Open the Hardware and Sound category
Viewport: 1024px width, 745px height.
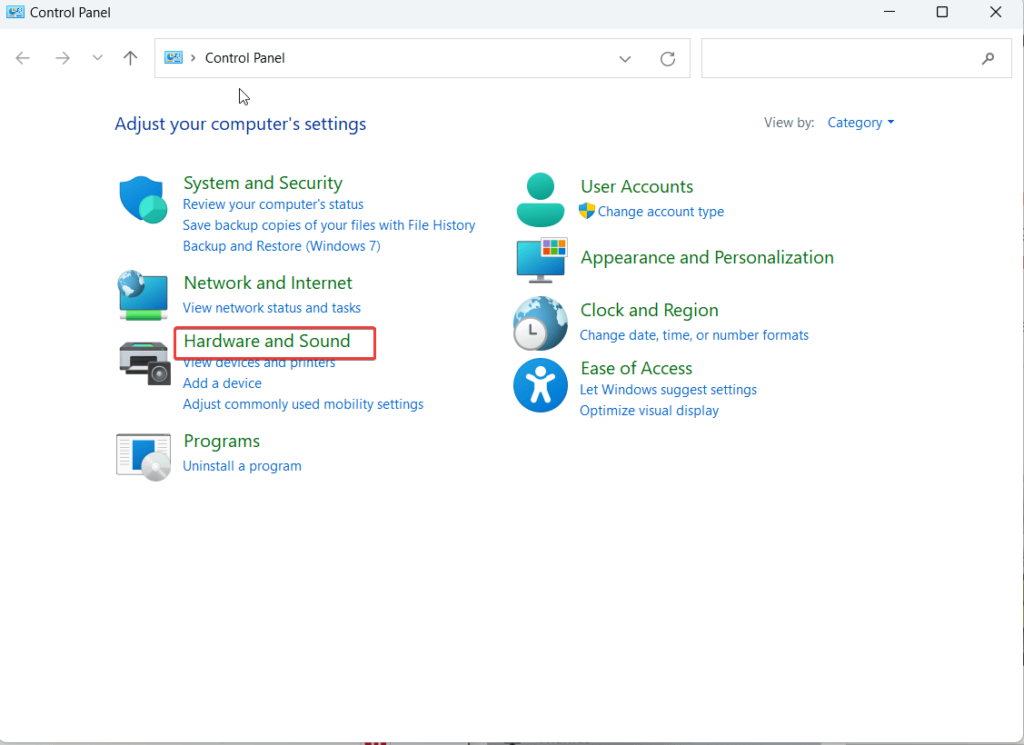click(x=267, y=341)
